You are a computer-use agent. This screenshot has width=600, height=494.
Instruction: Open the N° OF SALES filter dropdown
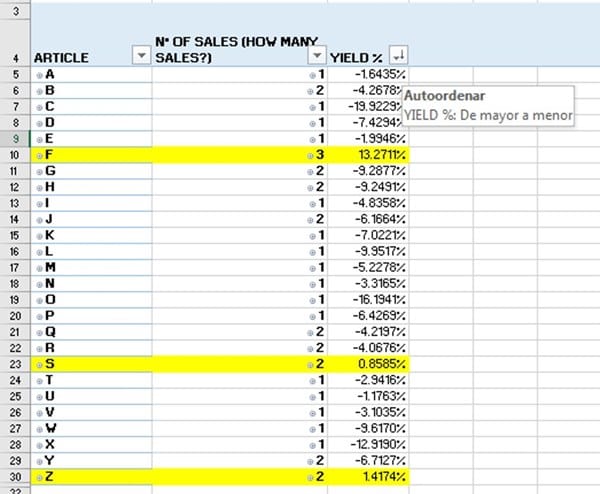click(317, 57)
